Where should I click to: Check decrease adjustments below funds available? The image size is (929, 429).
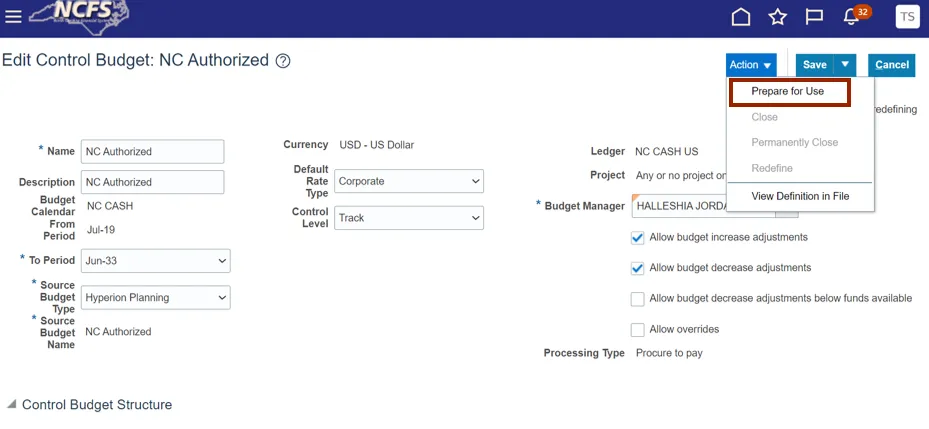click(x=638, y=299)
